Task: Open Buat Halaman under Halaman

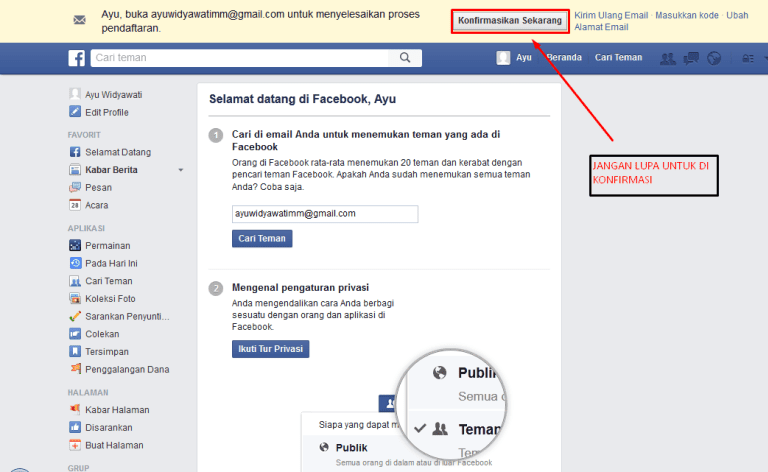Action: click(x=114, y=445)
